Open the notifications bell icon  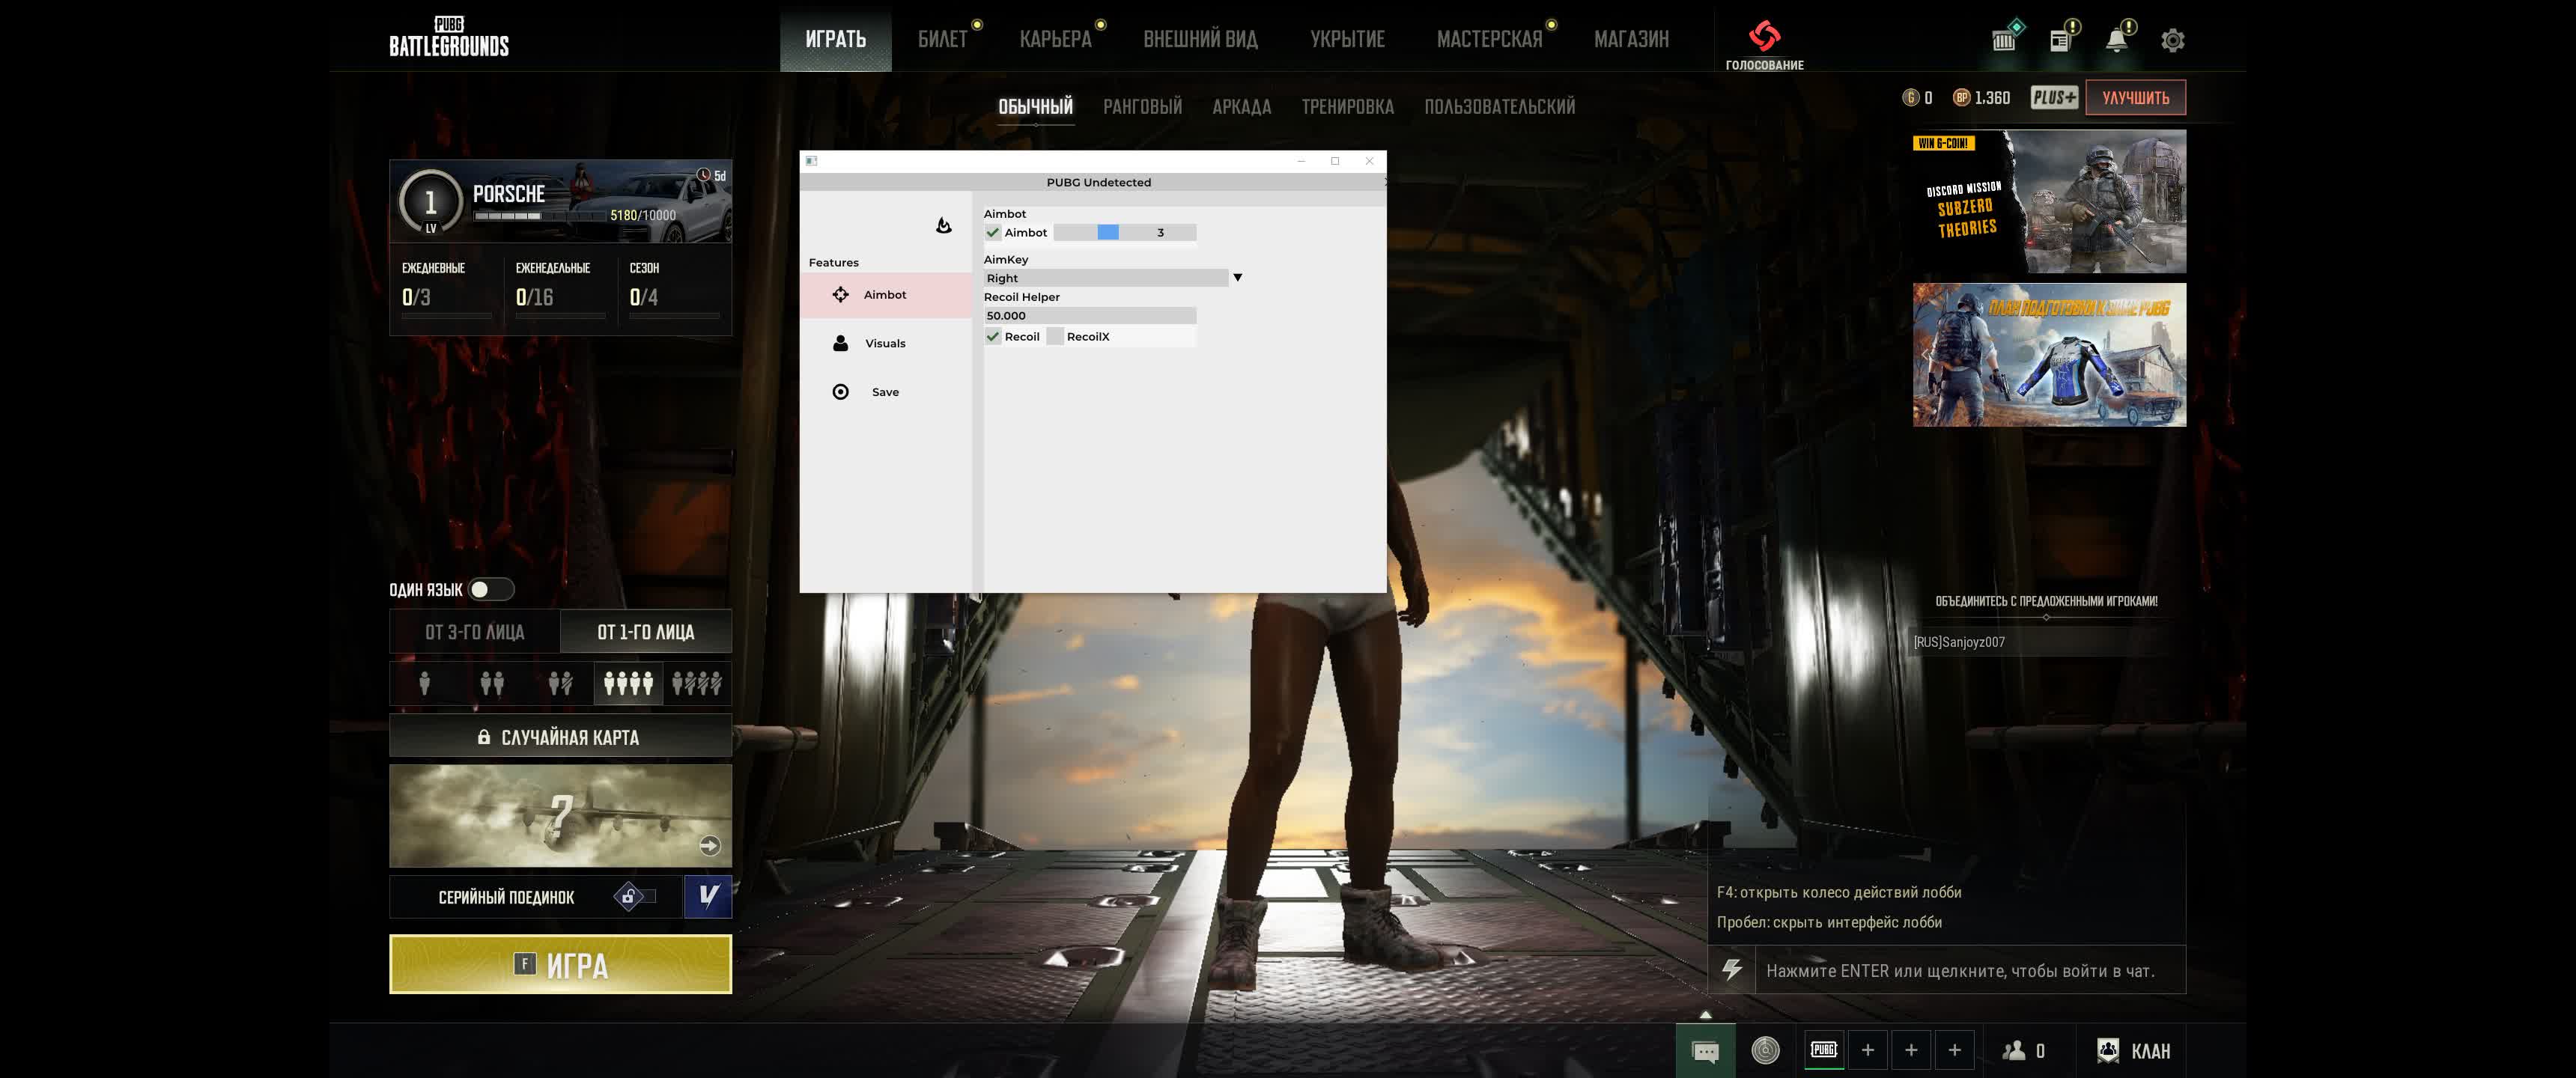(x=2116, y=40)
